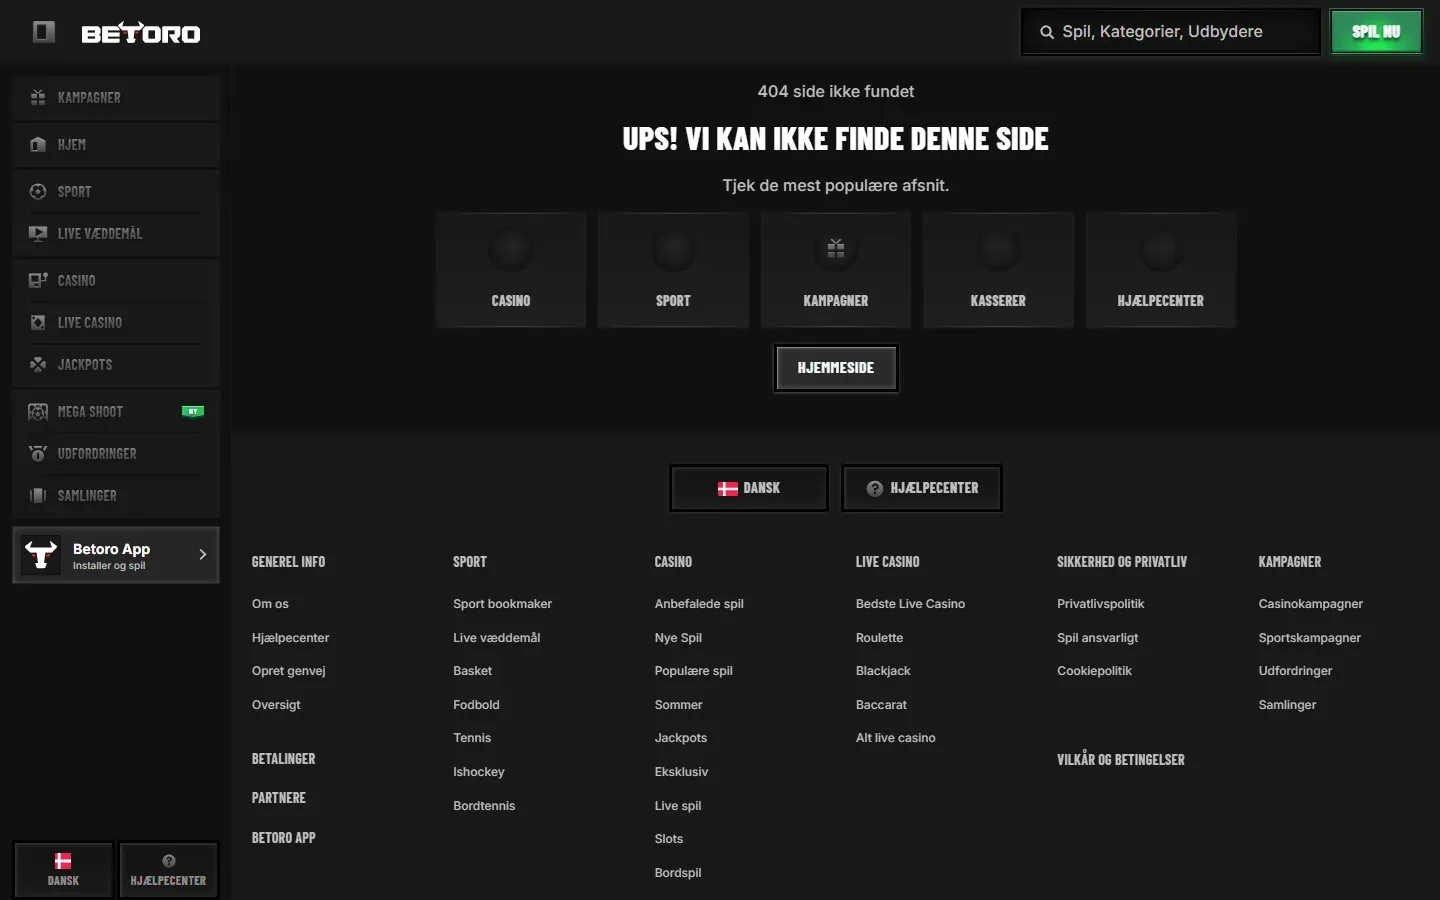
Task: Click the Bordtennis footer link
Action: (x=484, y=806)
